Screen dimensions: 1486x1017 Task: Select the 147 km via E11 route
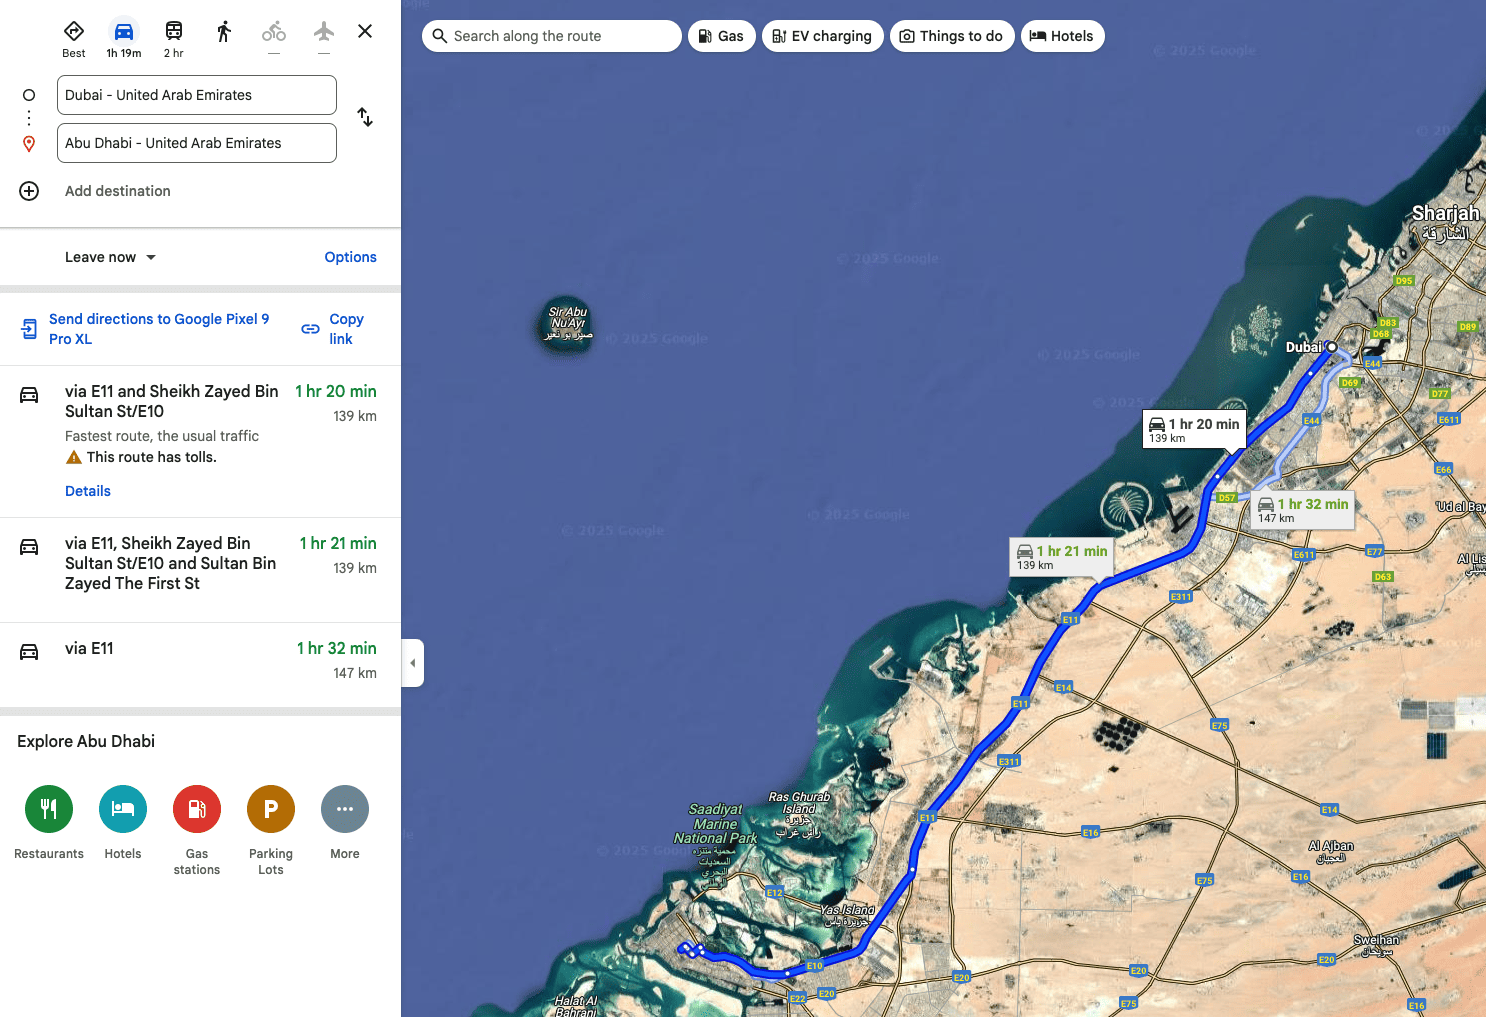pos(200,664)
